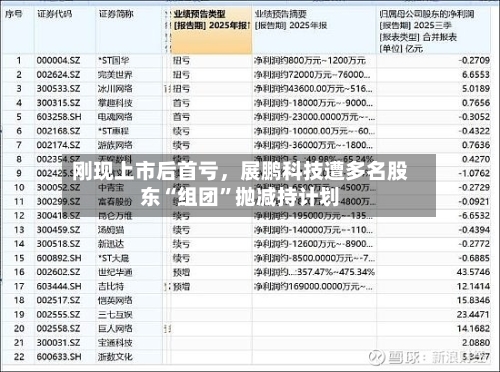This screenshot has height=372, width=500.
Task: Select the 首亏 cell in 掌趣科技 row
Action: (181, 103)
